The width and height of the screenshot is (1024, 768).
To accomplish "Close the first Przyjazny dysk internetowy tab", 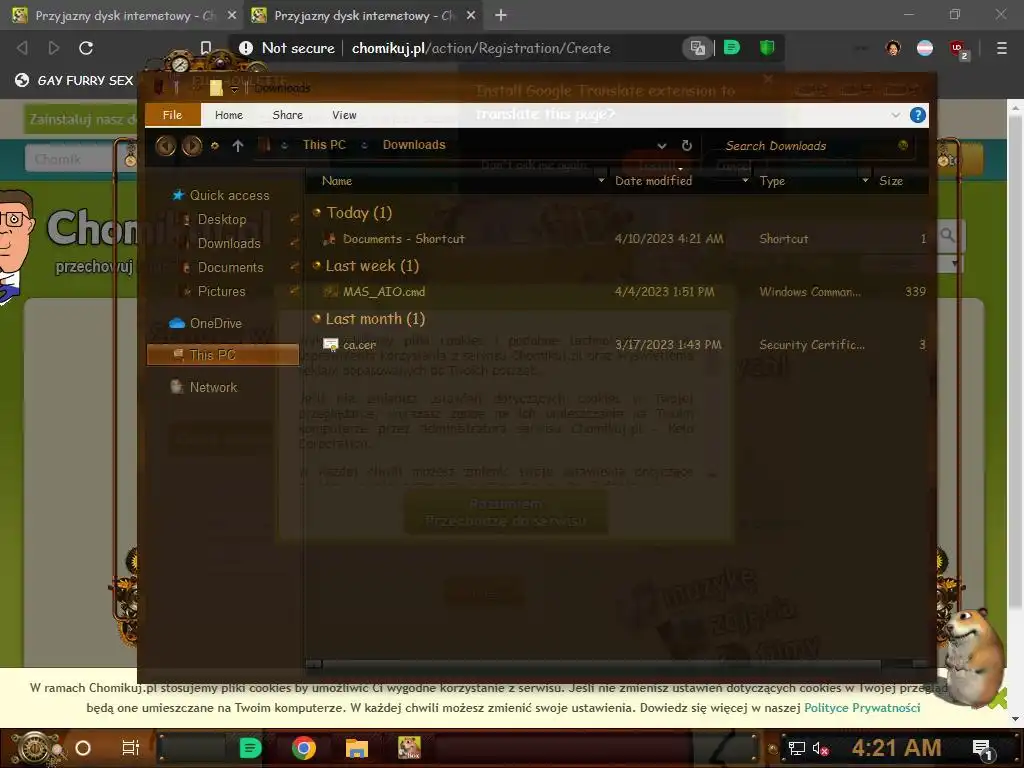I will (x=232, y=15).
